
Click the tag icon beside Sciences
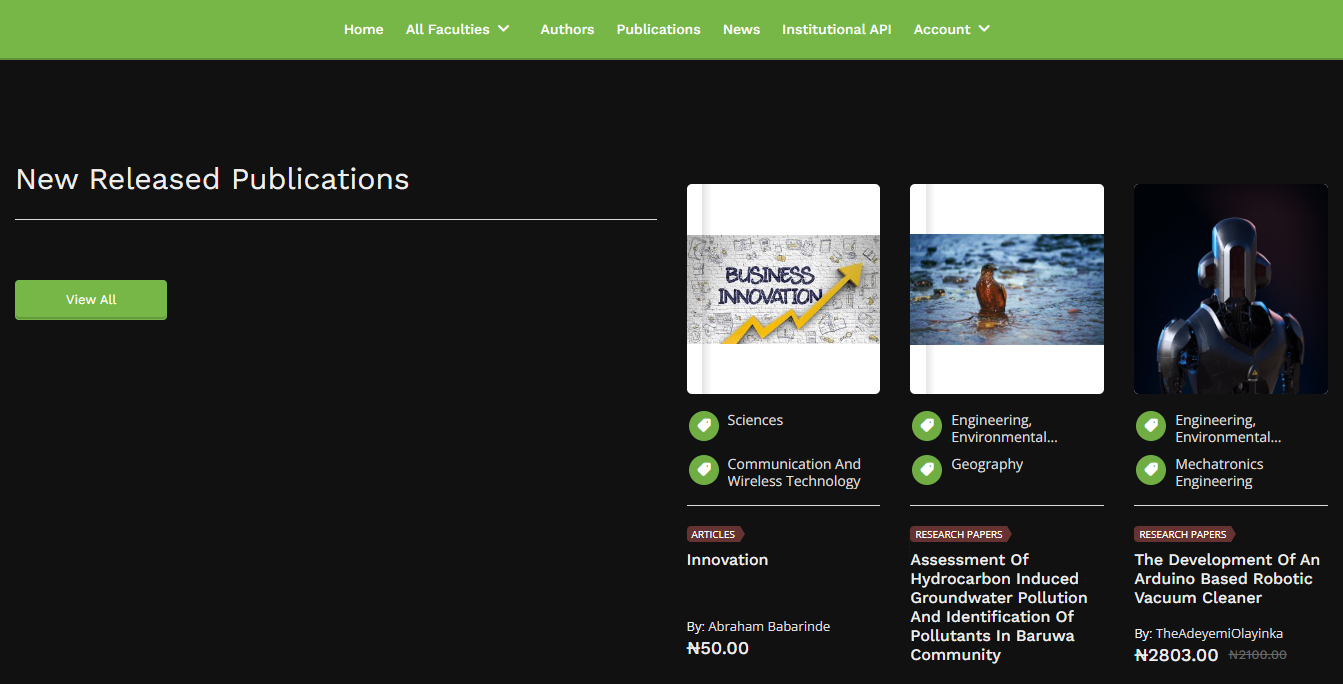(704, 426)
